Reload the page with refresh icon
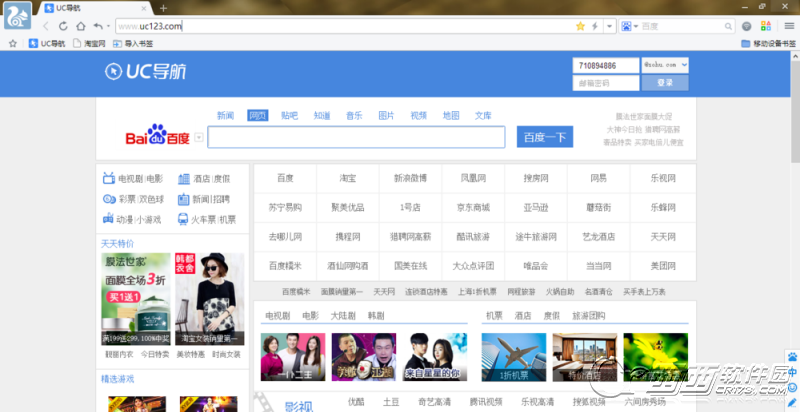800x412 pixels. [x=63, y=26]
